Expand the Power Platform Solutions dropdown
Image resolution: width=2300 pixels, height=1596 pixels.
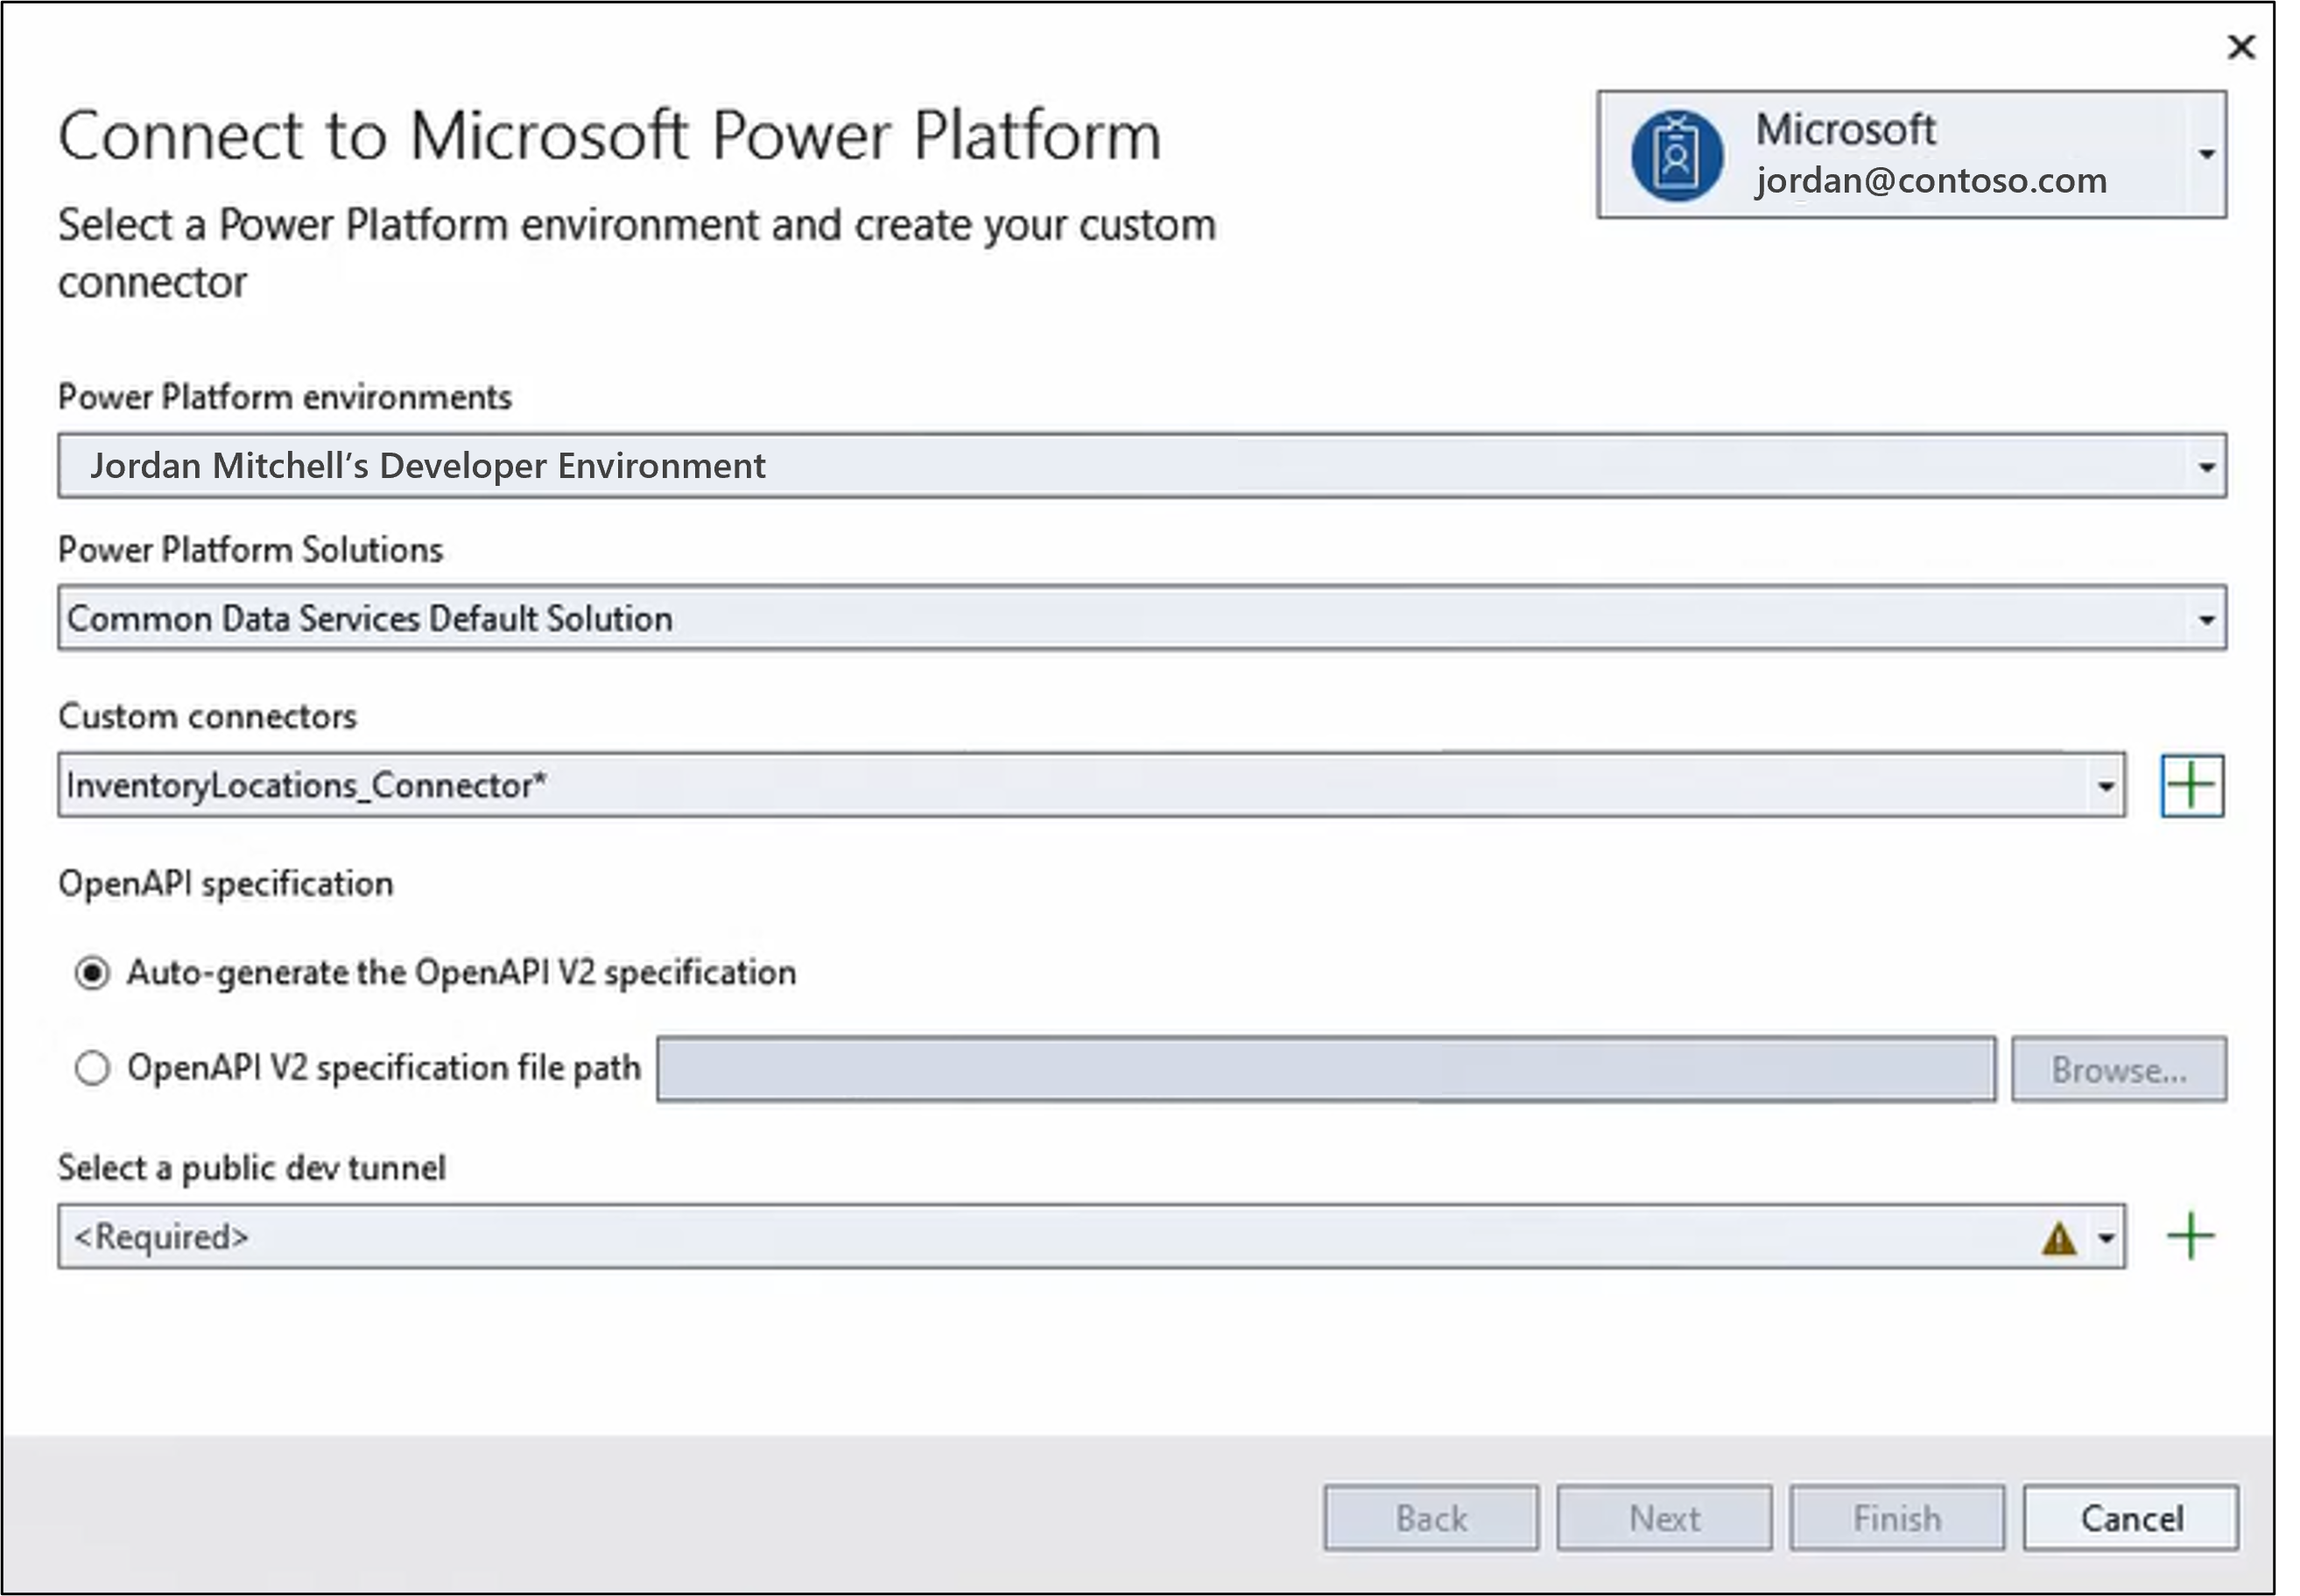click(1142, 618)
